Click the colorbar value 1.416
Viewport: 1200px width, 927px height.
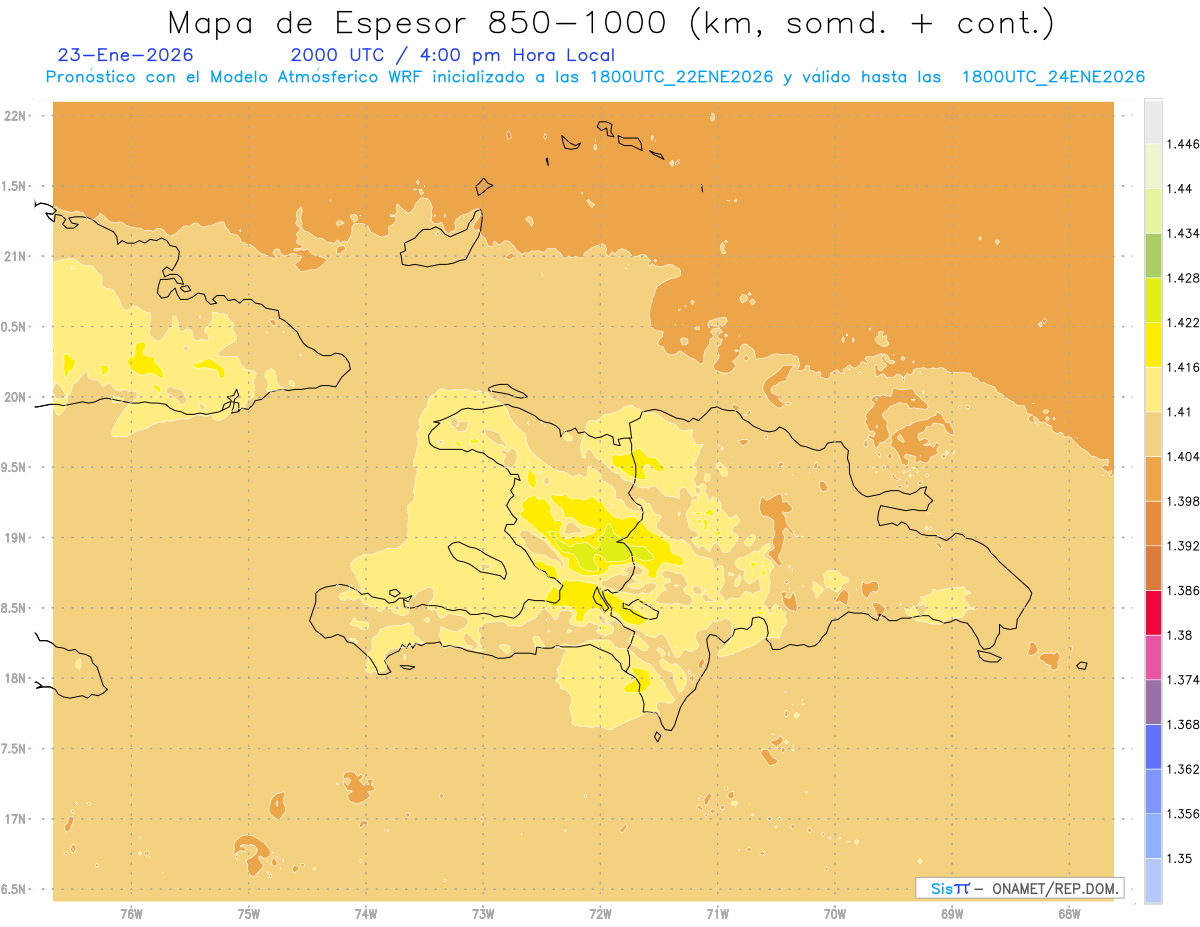tap(1183, 367)
